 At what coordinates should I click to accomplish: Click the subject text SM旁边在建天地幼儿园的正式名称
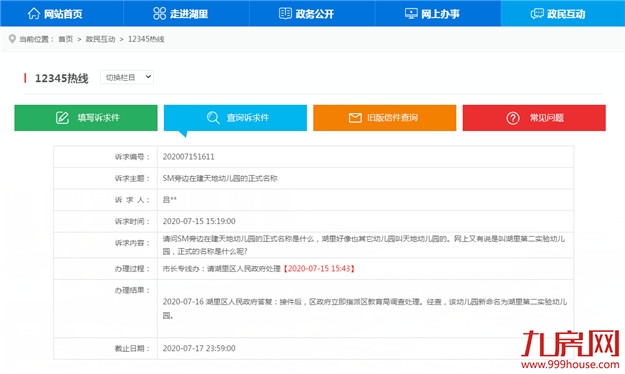coord(220,178)
